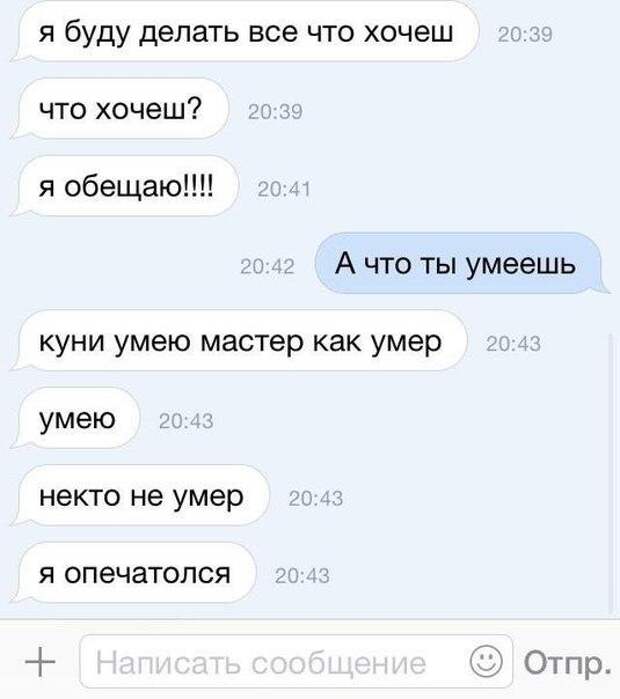Tap the Отпр. send button
Viewport: 620px width, 699px height.
pos(567,662)
